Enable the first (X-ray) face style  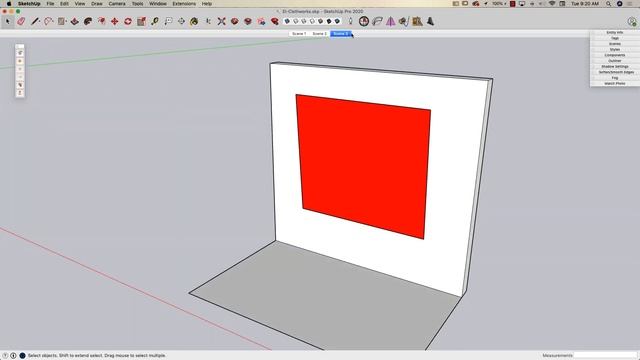[x=287, y=21]
